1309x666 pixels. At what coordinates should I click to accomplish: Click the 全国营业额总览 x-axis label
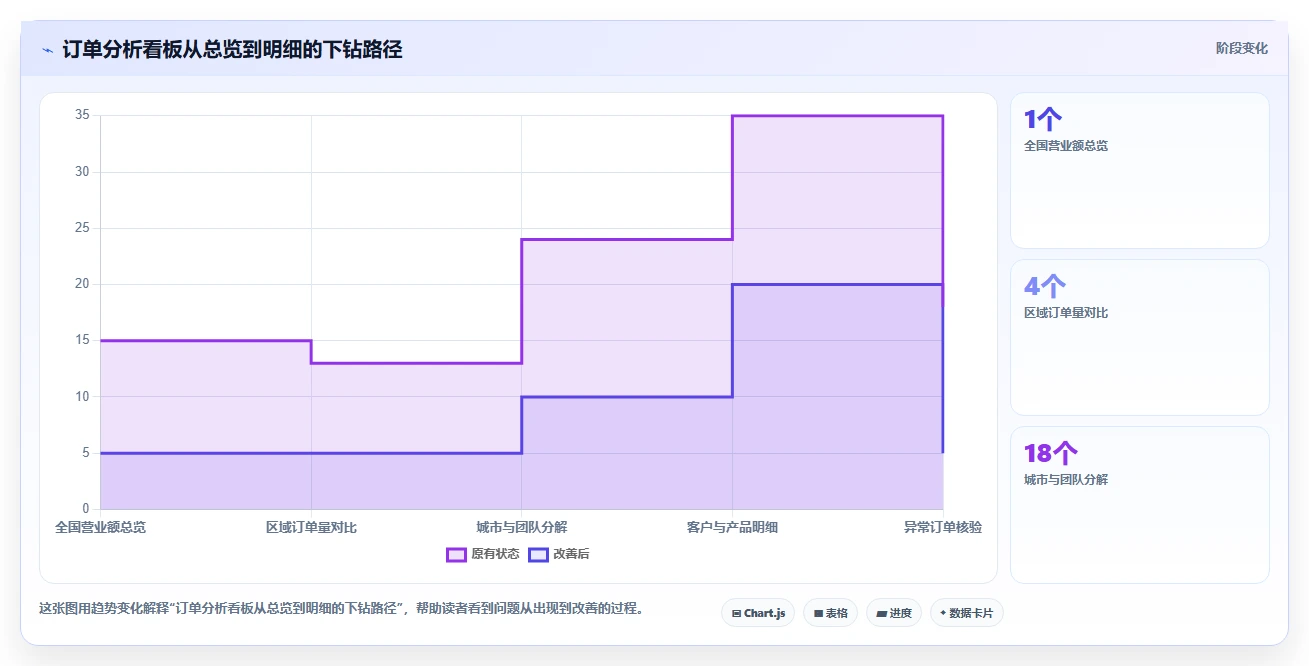pos(100,527)
